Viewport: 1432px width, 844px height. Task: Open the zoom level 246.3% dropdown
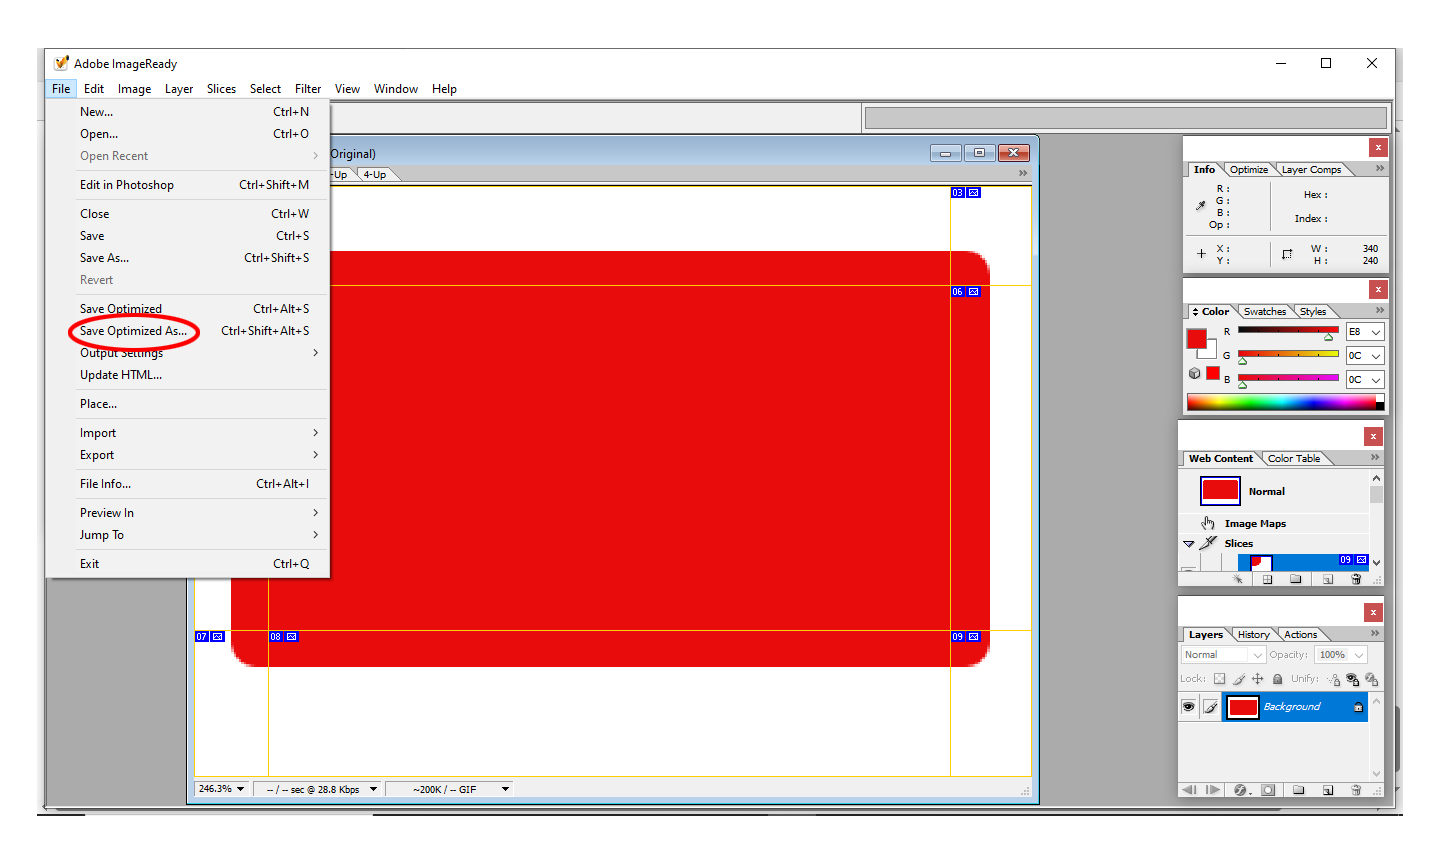[240, 789]
